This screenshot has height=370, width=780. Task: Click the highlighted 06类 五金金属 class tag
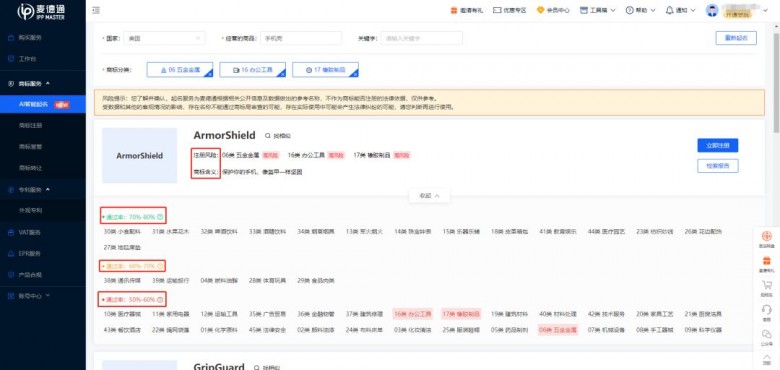[558, 330]
